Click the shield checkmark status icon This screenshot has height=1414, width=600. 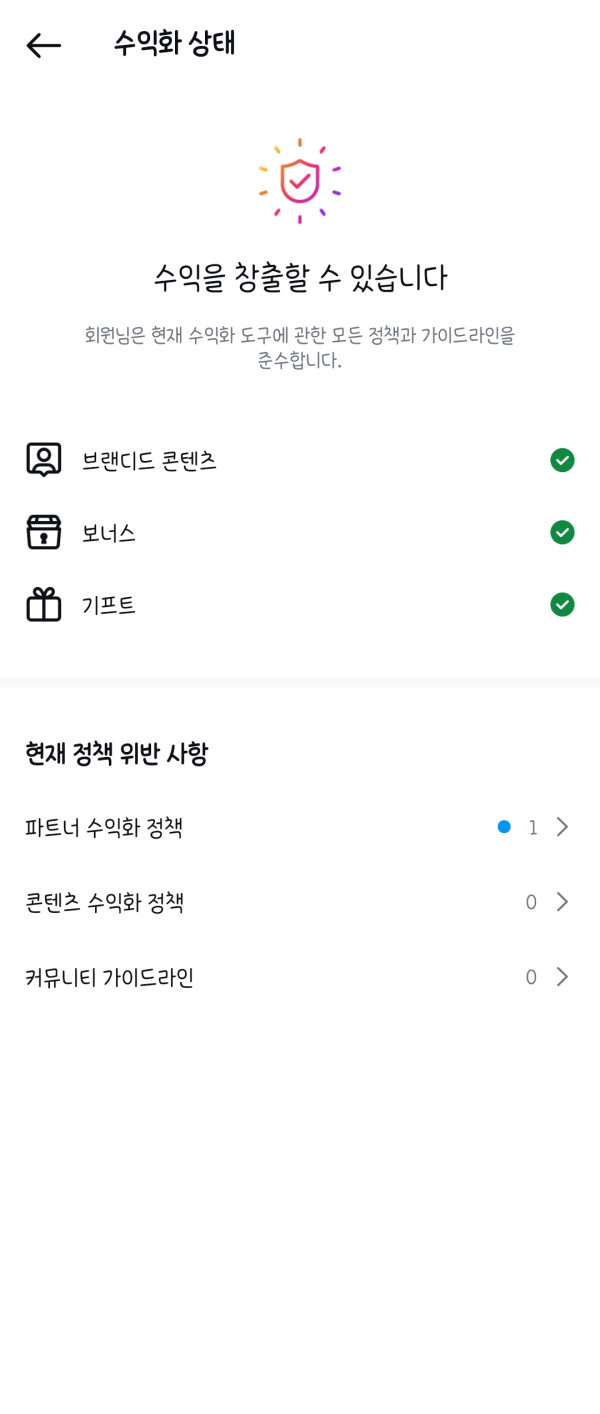coord(300,181)
